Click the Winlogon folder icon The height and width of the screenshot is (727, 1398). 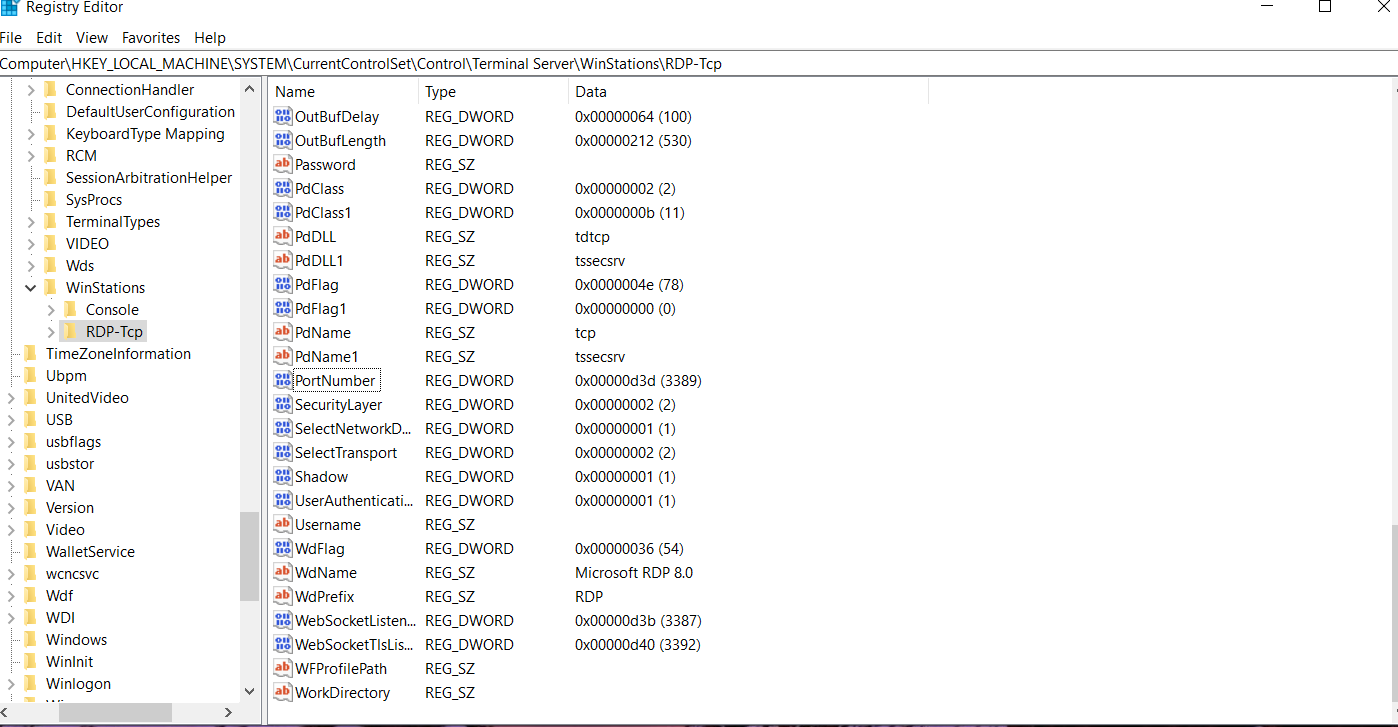(30, 684)
